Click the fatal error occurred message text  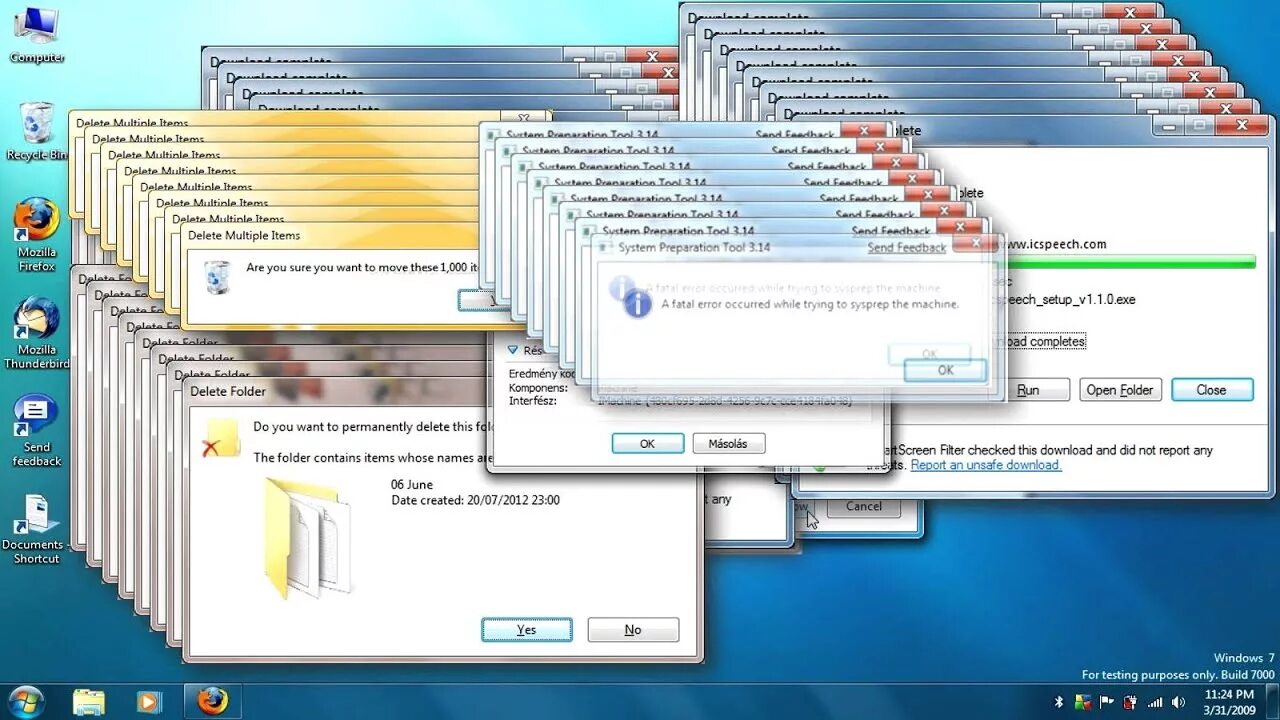811,304
